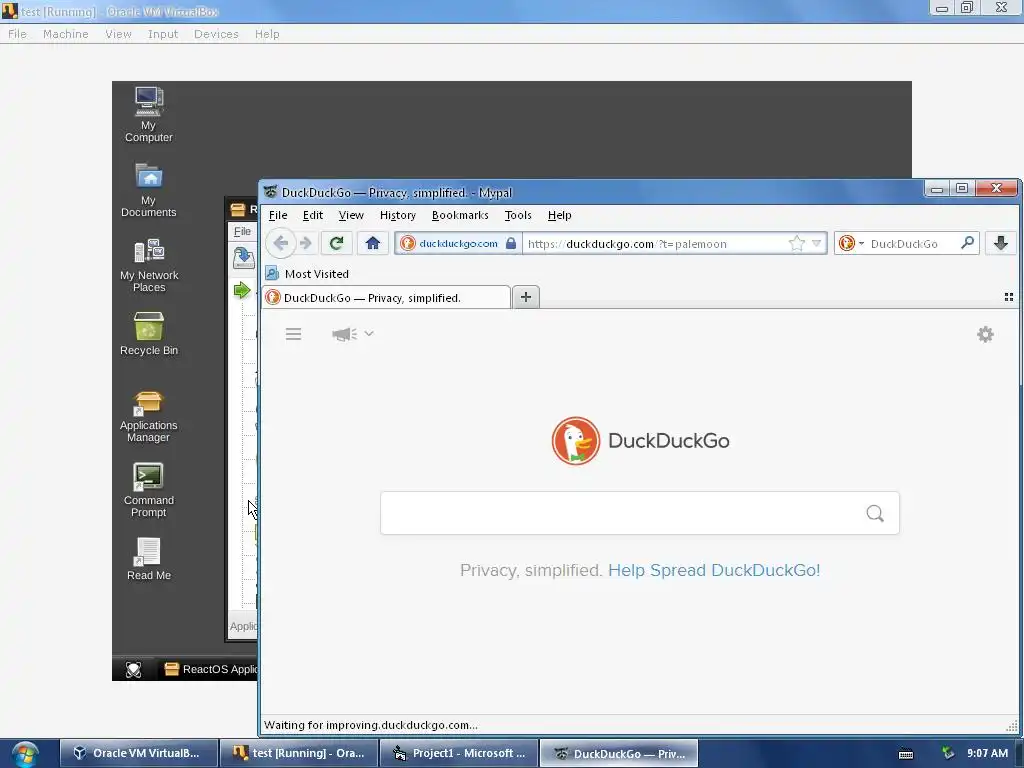
Task: Bookmark this page with the star icon
Action: click(x=797, y=244)
